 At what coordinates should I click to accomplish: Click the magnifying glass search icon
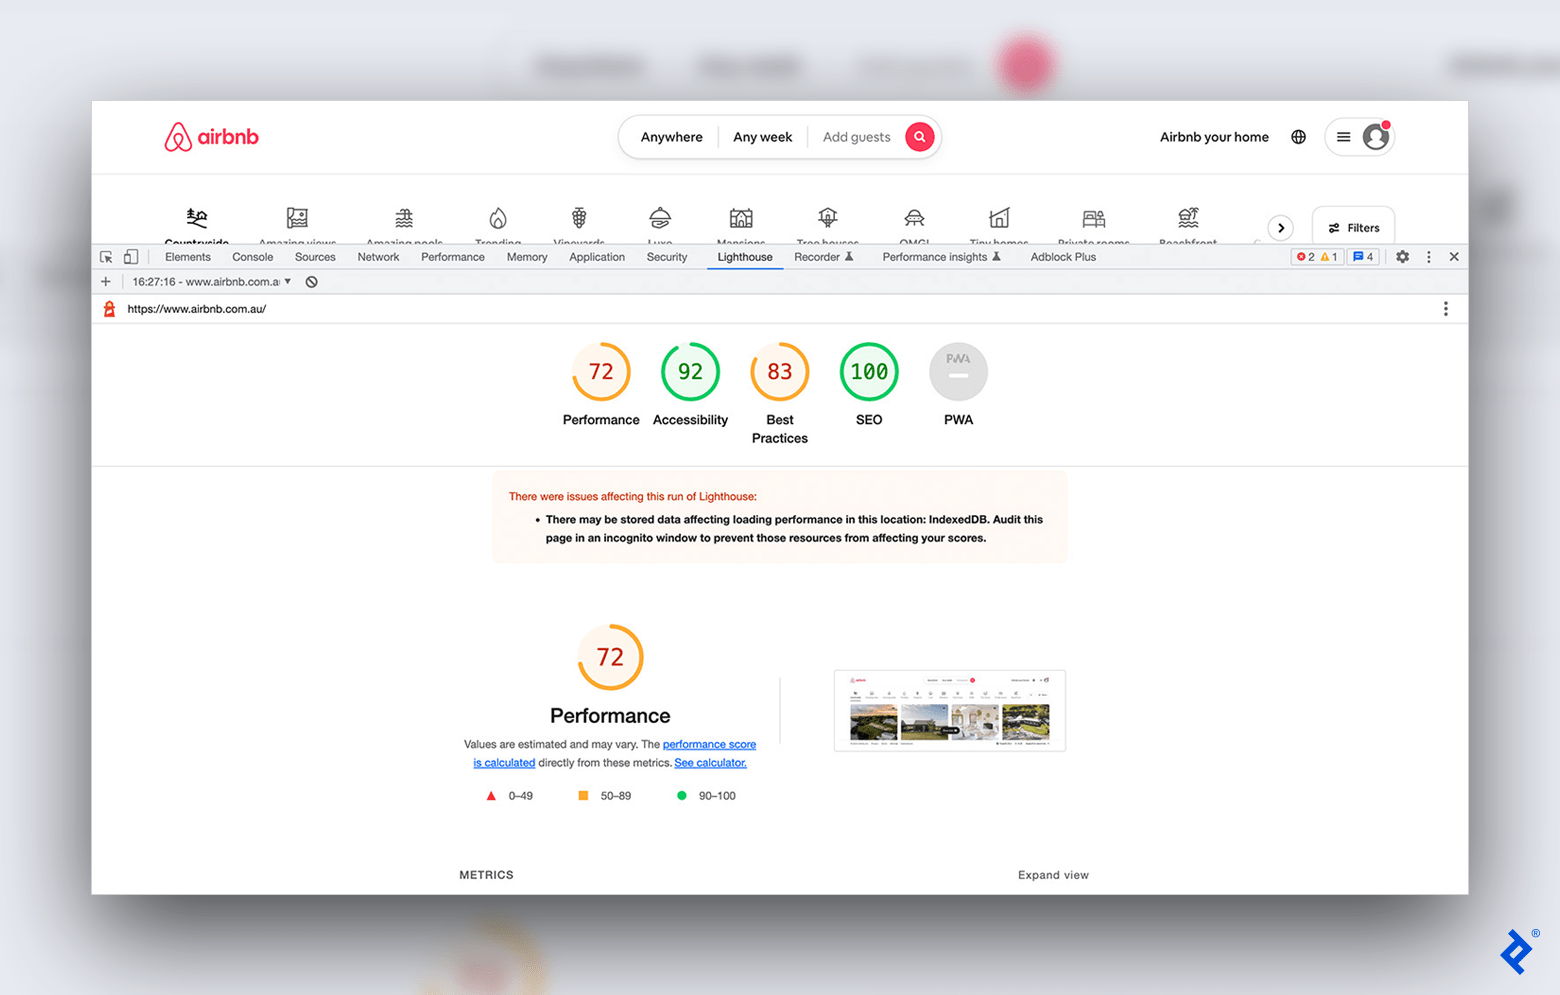(919, 136)
